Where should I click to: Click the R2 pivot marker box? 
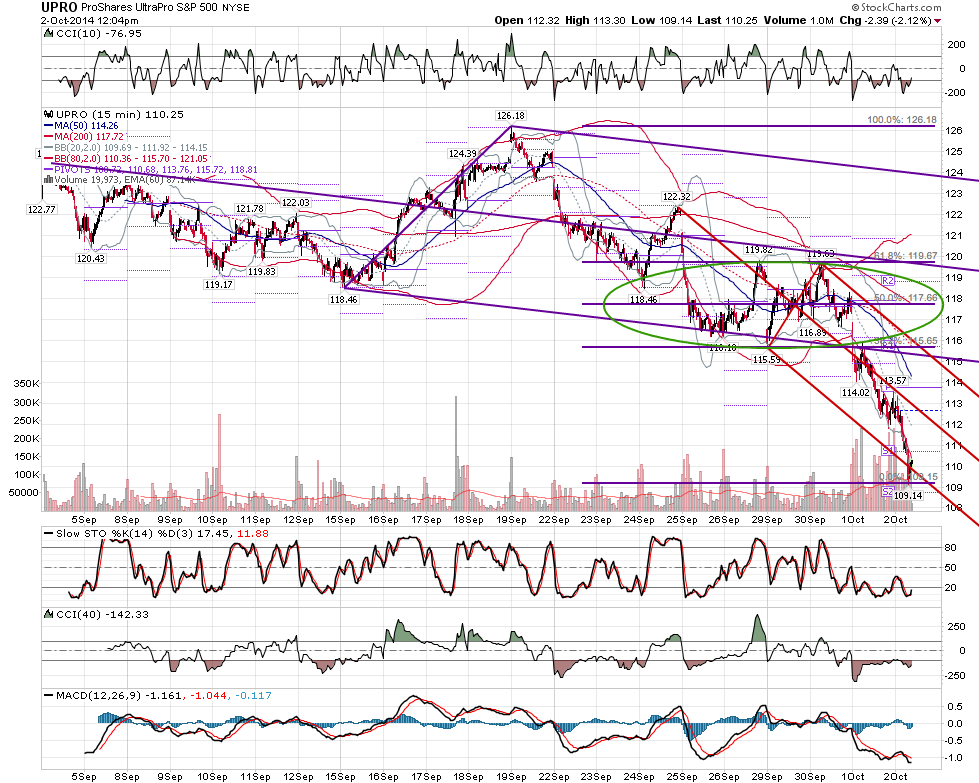[x=888, y=281]
